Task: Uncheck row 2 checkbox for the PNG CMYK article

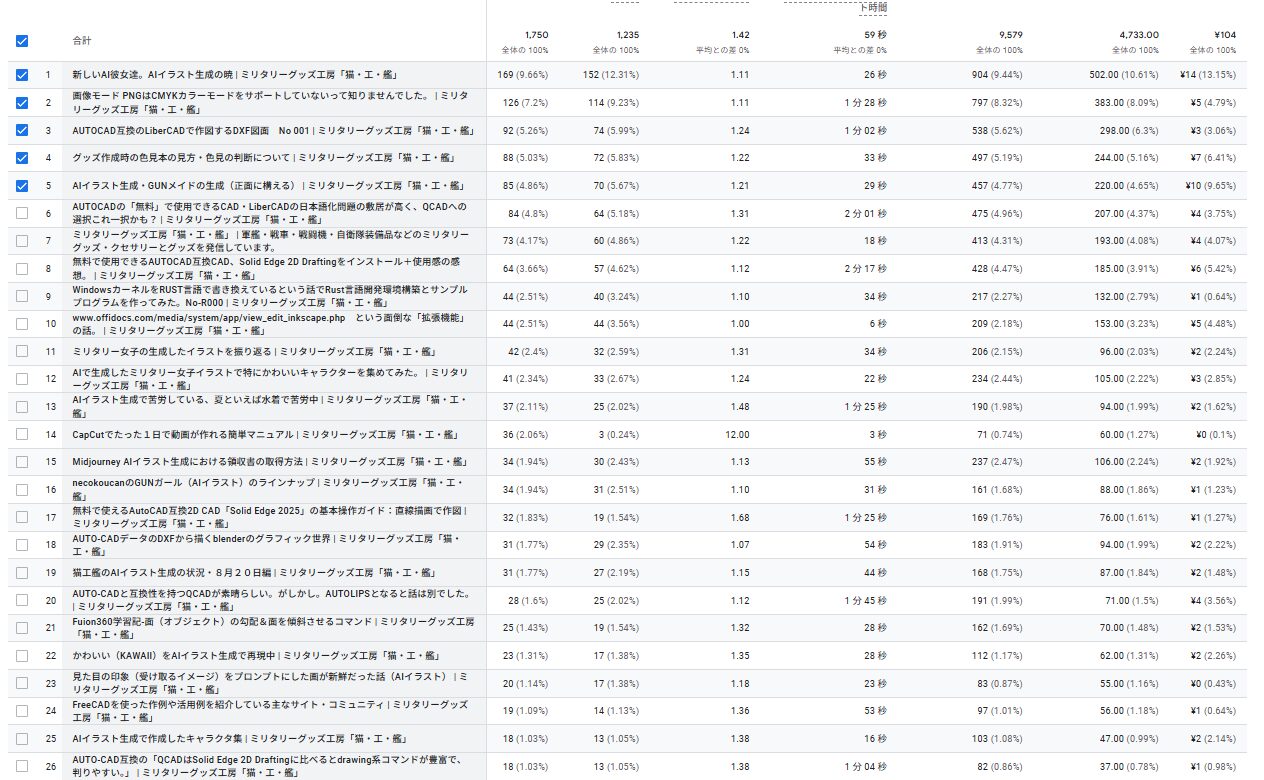Action: click(22, 102)
